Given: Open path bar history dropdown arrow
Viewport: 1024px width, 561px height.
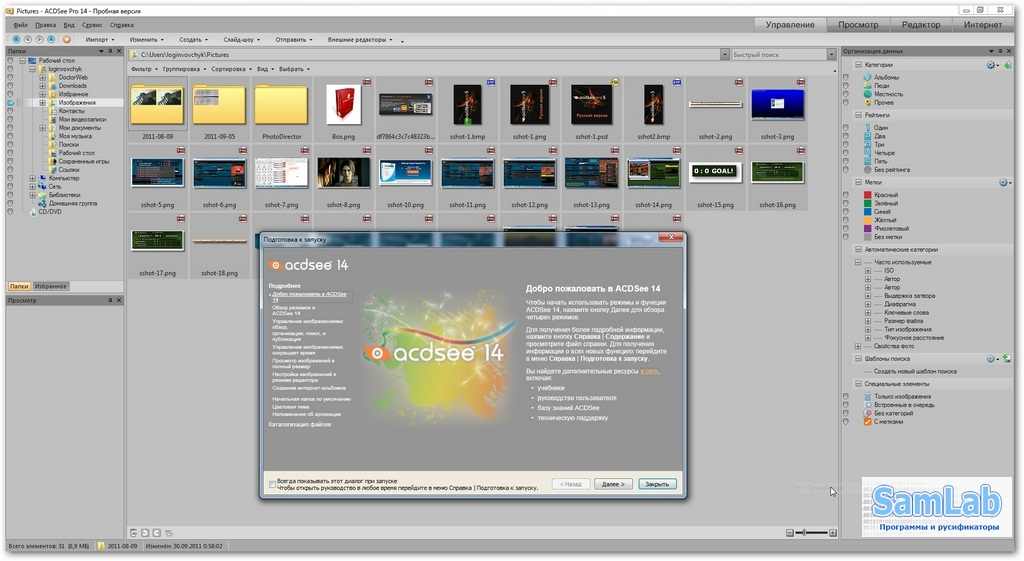Looking at the screenshot, I should pyautogui.click(x=725, y=55).
